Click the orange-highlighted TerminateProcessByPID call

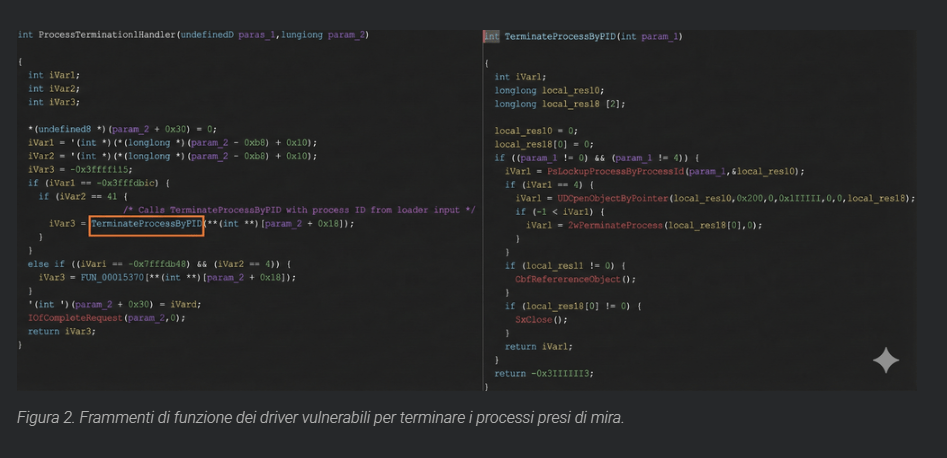[x=146, y=224]
